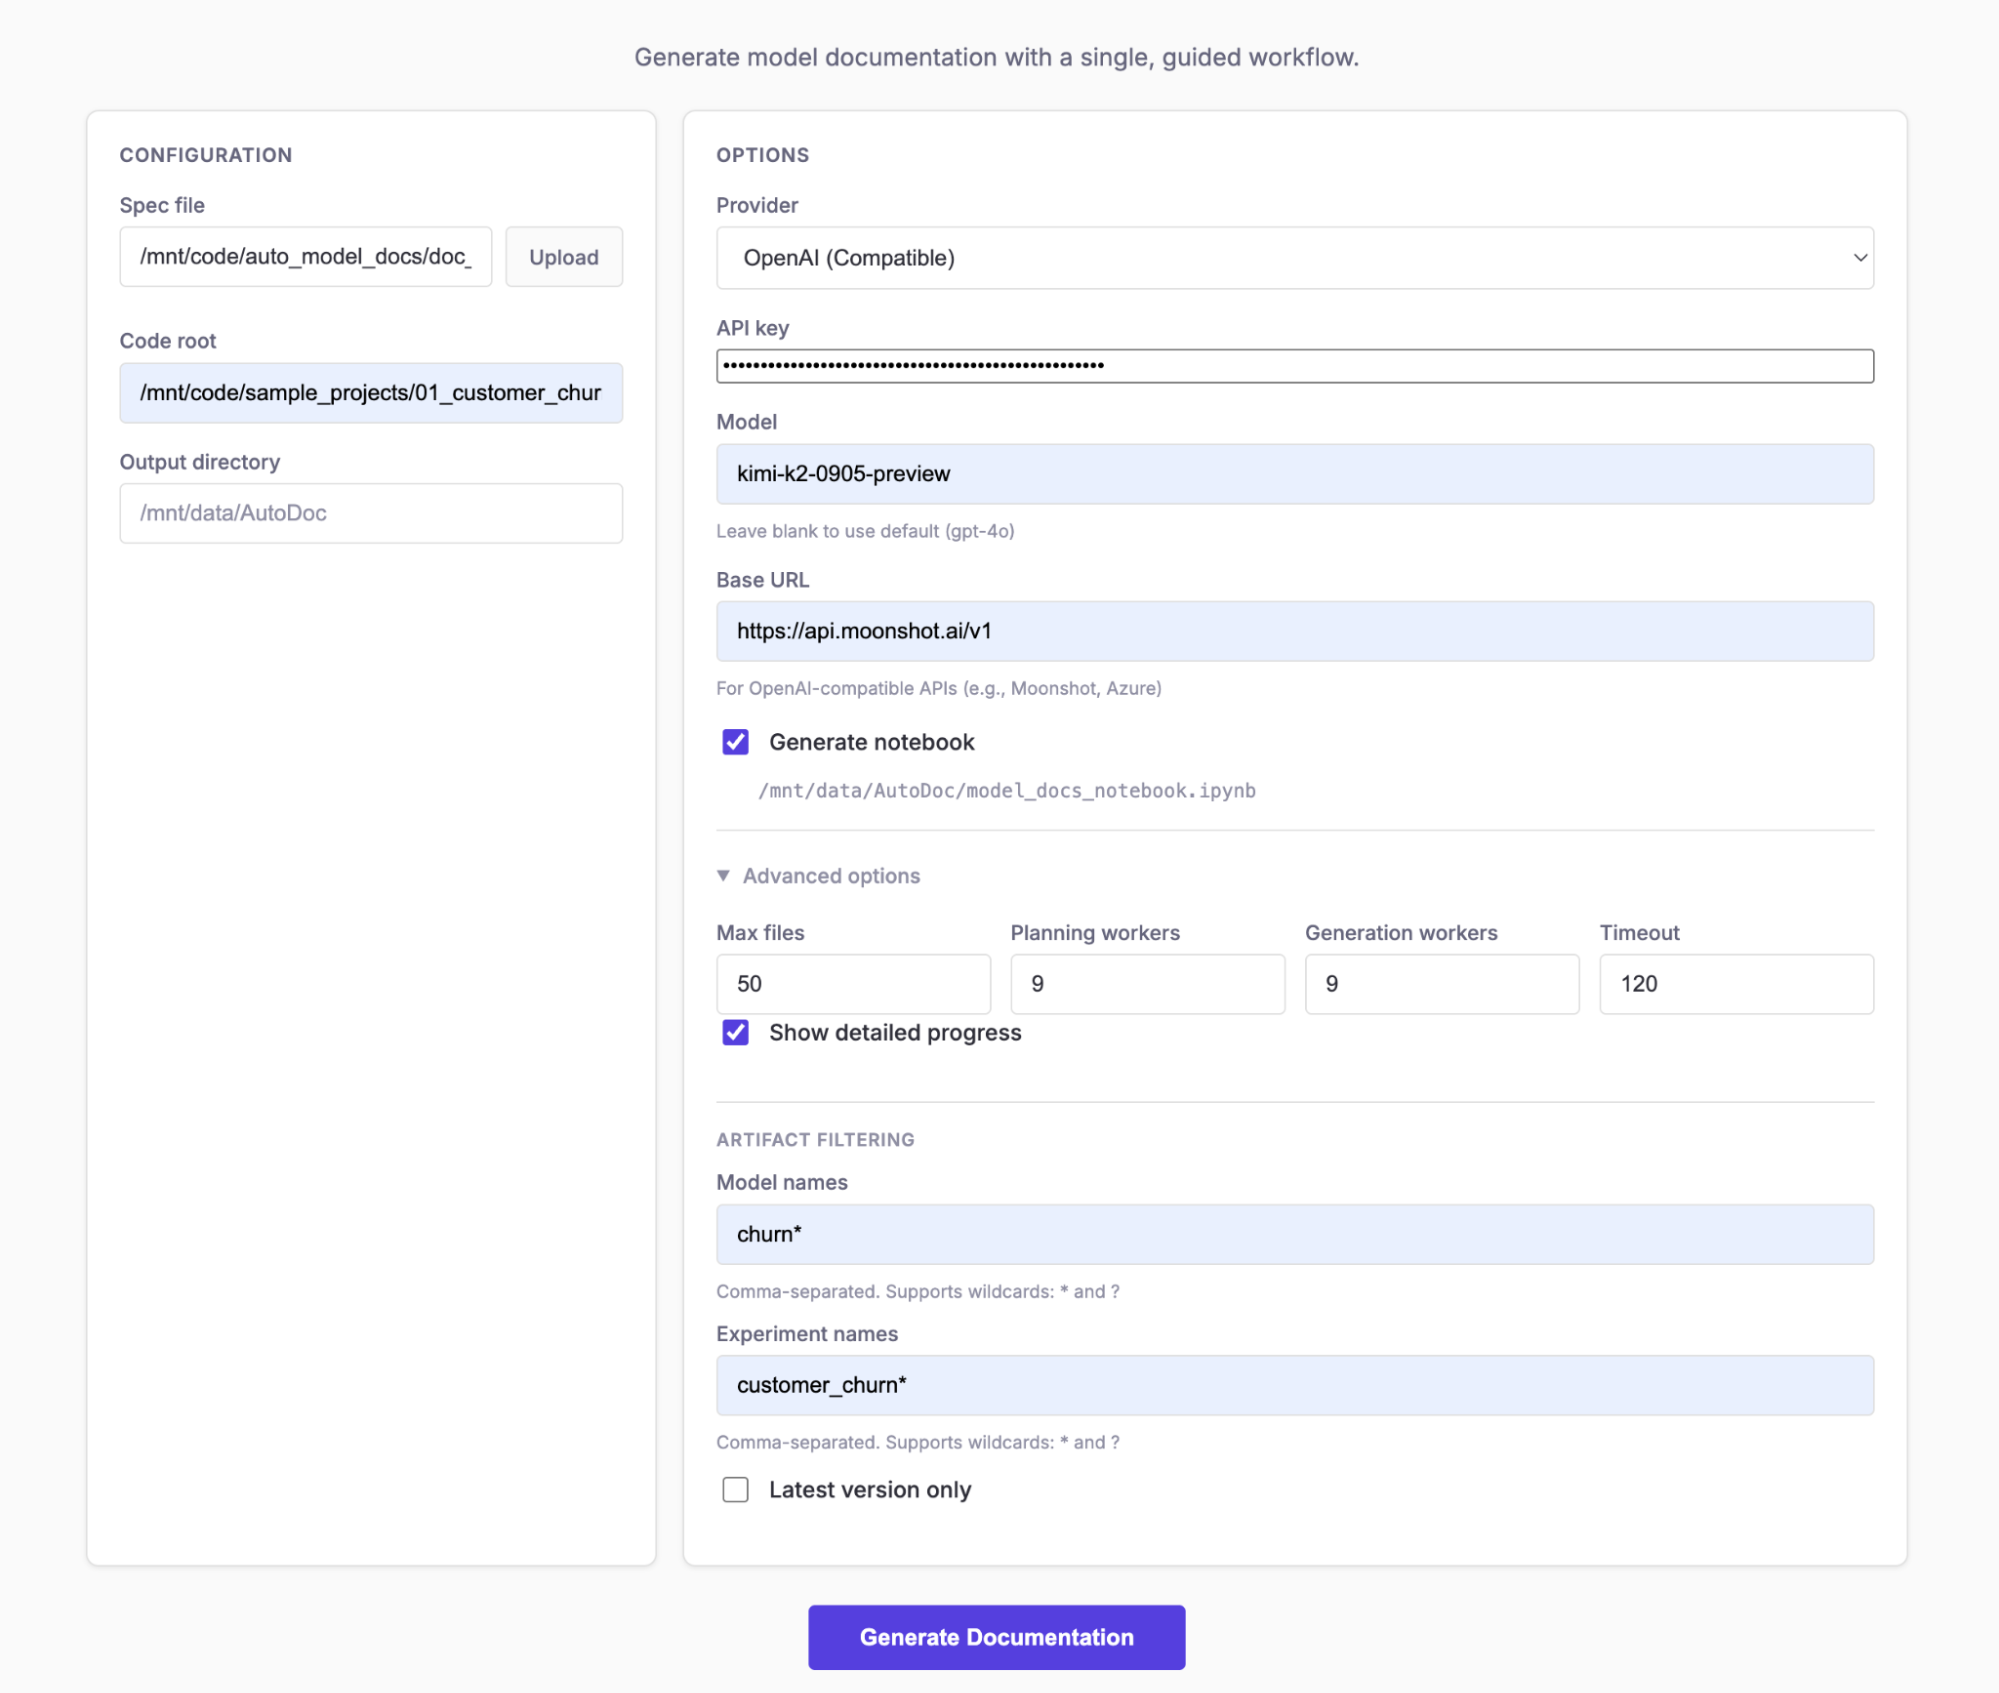Select the Max files value 50
Viewport: 1999px width, 1693px height.
tap(853, 983)
